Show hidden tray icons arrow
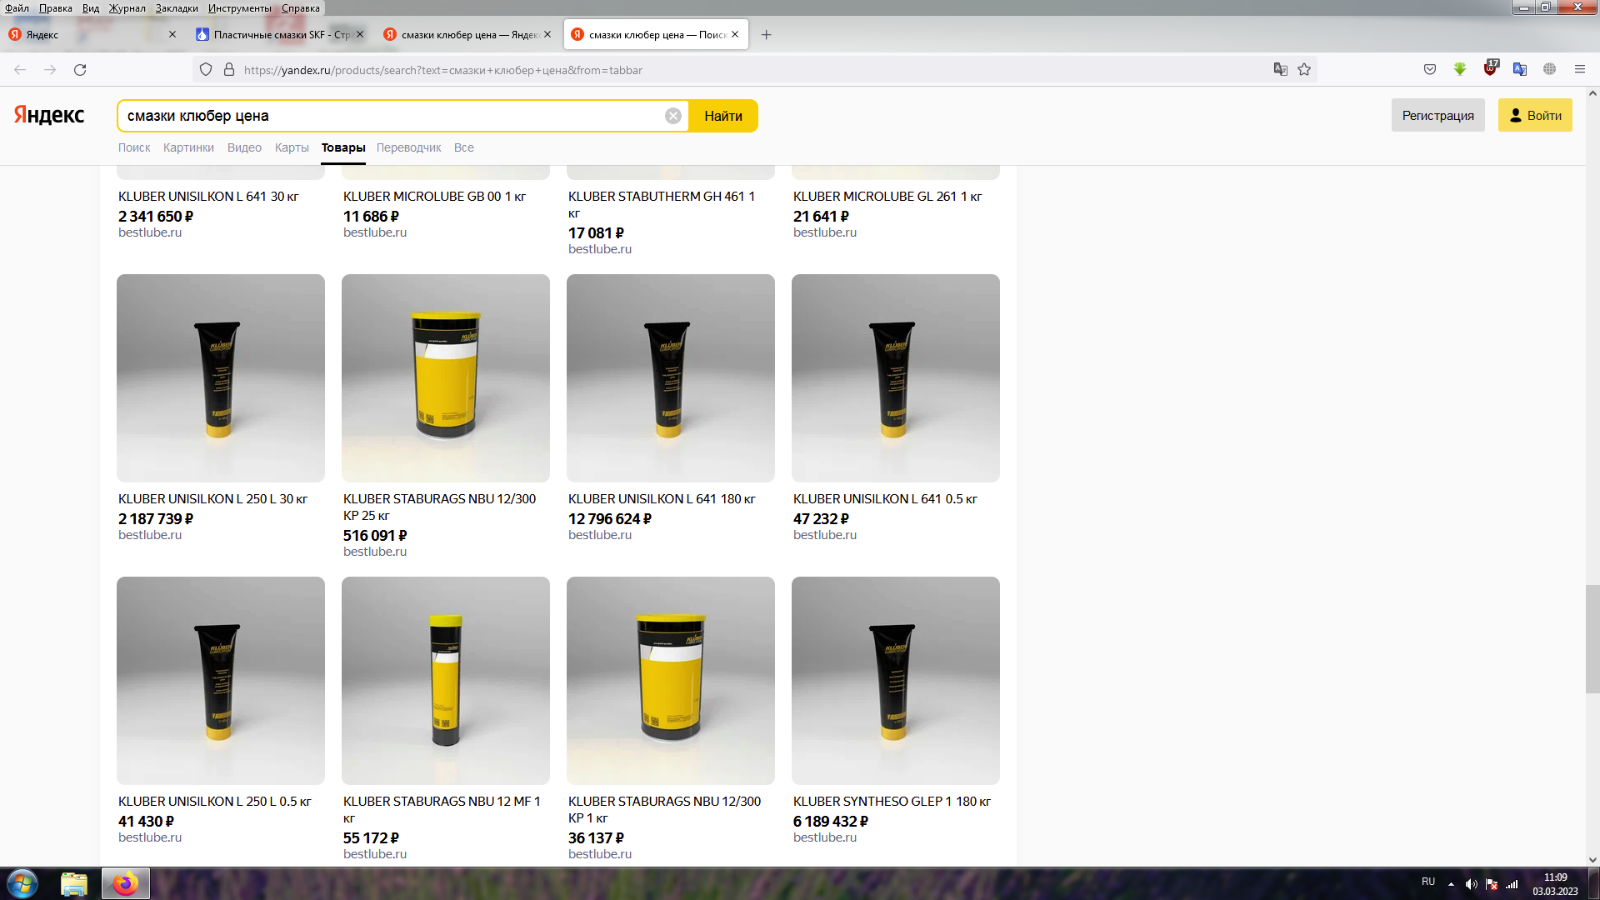The height and width of the screenshot is (900, 1600). pos(1451,884)
